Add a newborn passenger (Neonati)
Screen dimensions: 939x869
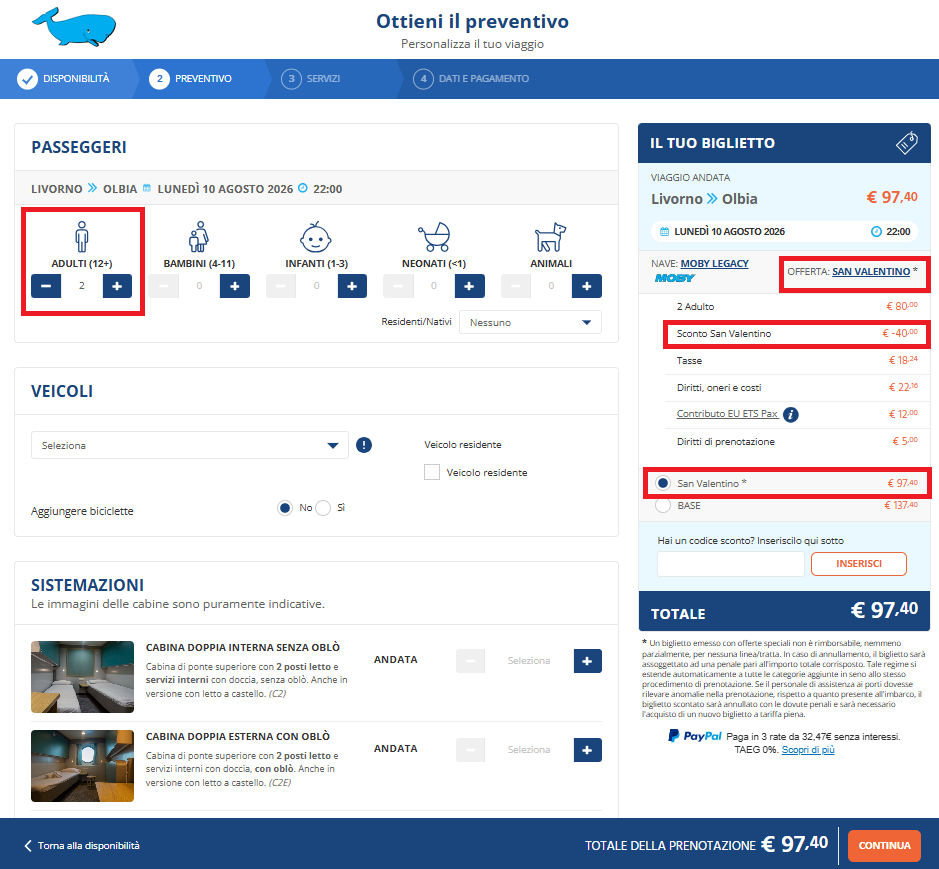point(470,286)
